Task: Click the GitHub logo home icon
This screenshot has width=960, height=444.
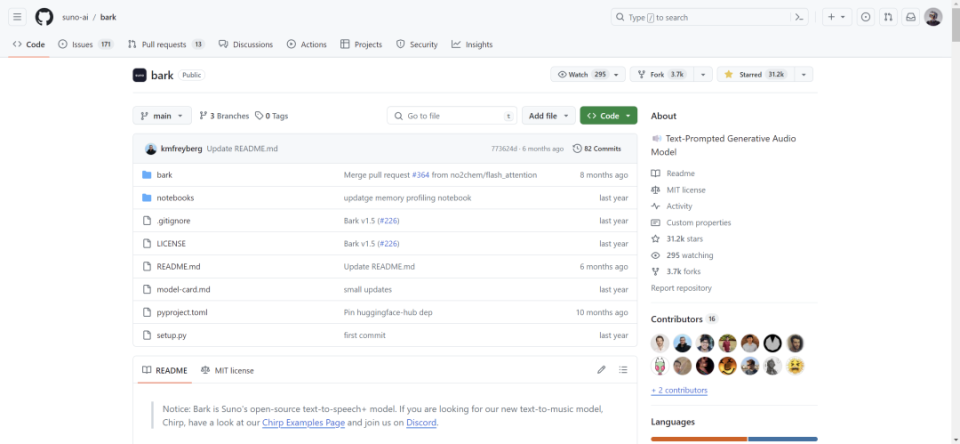Action: (x=44, y=17)
